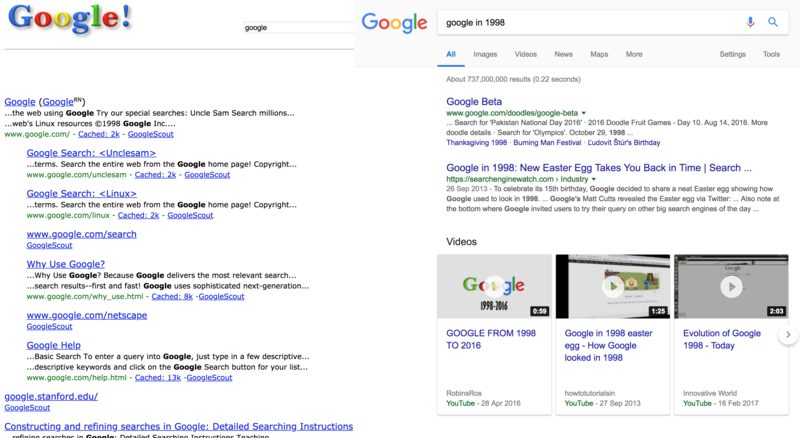This screenshot has height=438, width=800.
Task: Open 'Google Search: <Linux>' link
Action: [82, 194]
